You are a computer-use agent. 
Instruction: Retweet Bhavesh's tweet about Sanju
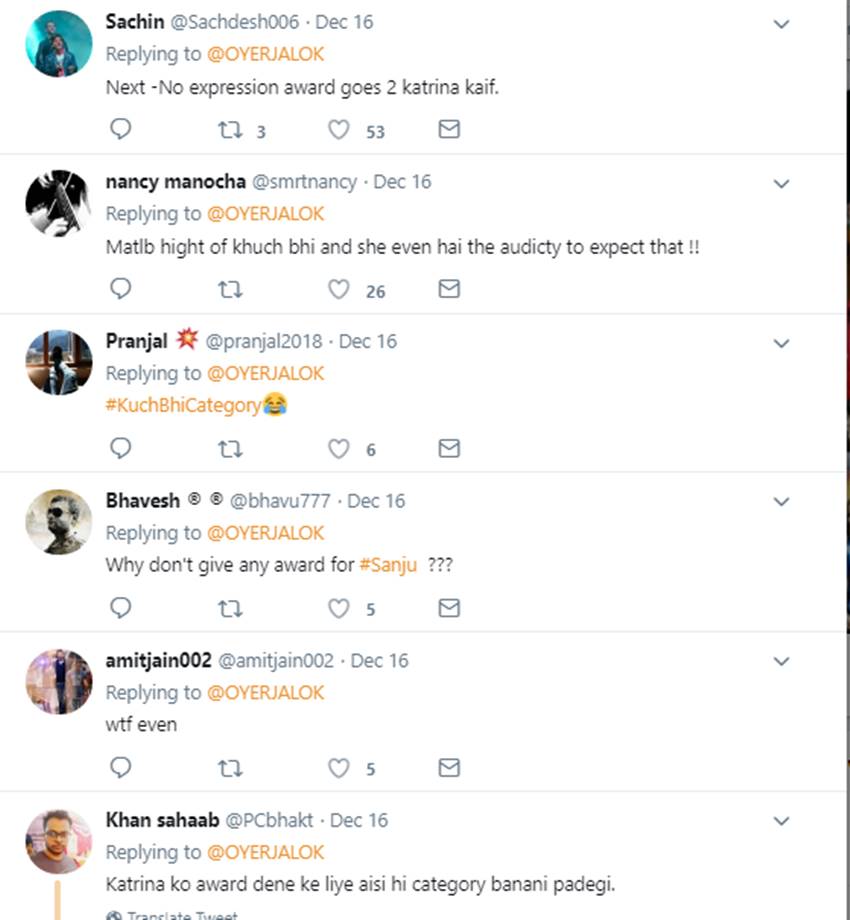230,608
